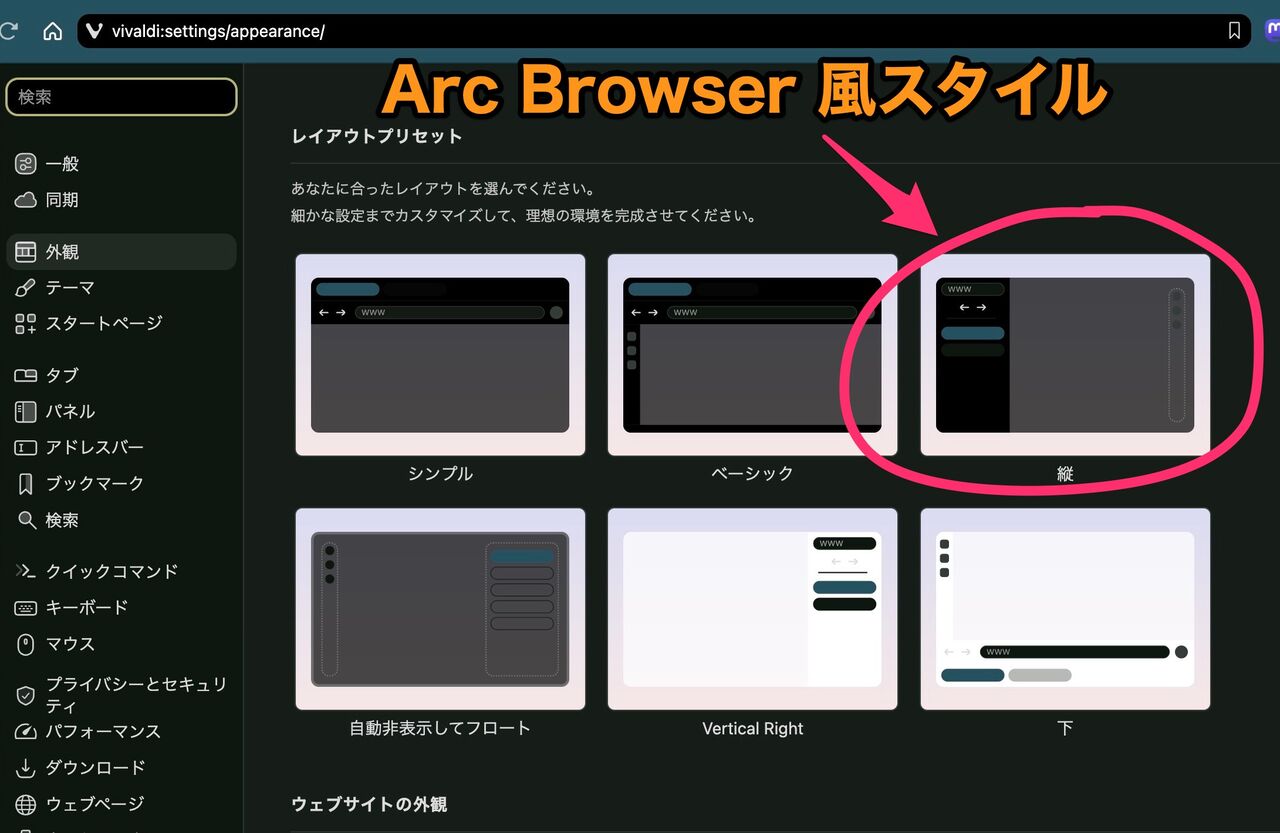Select the シンプル layout preset thumbnail
The height and width of the screenshot is (833, 1280).
coord(440,355)
